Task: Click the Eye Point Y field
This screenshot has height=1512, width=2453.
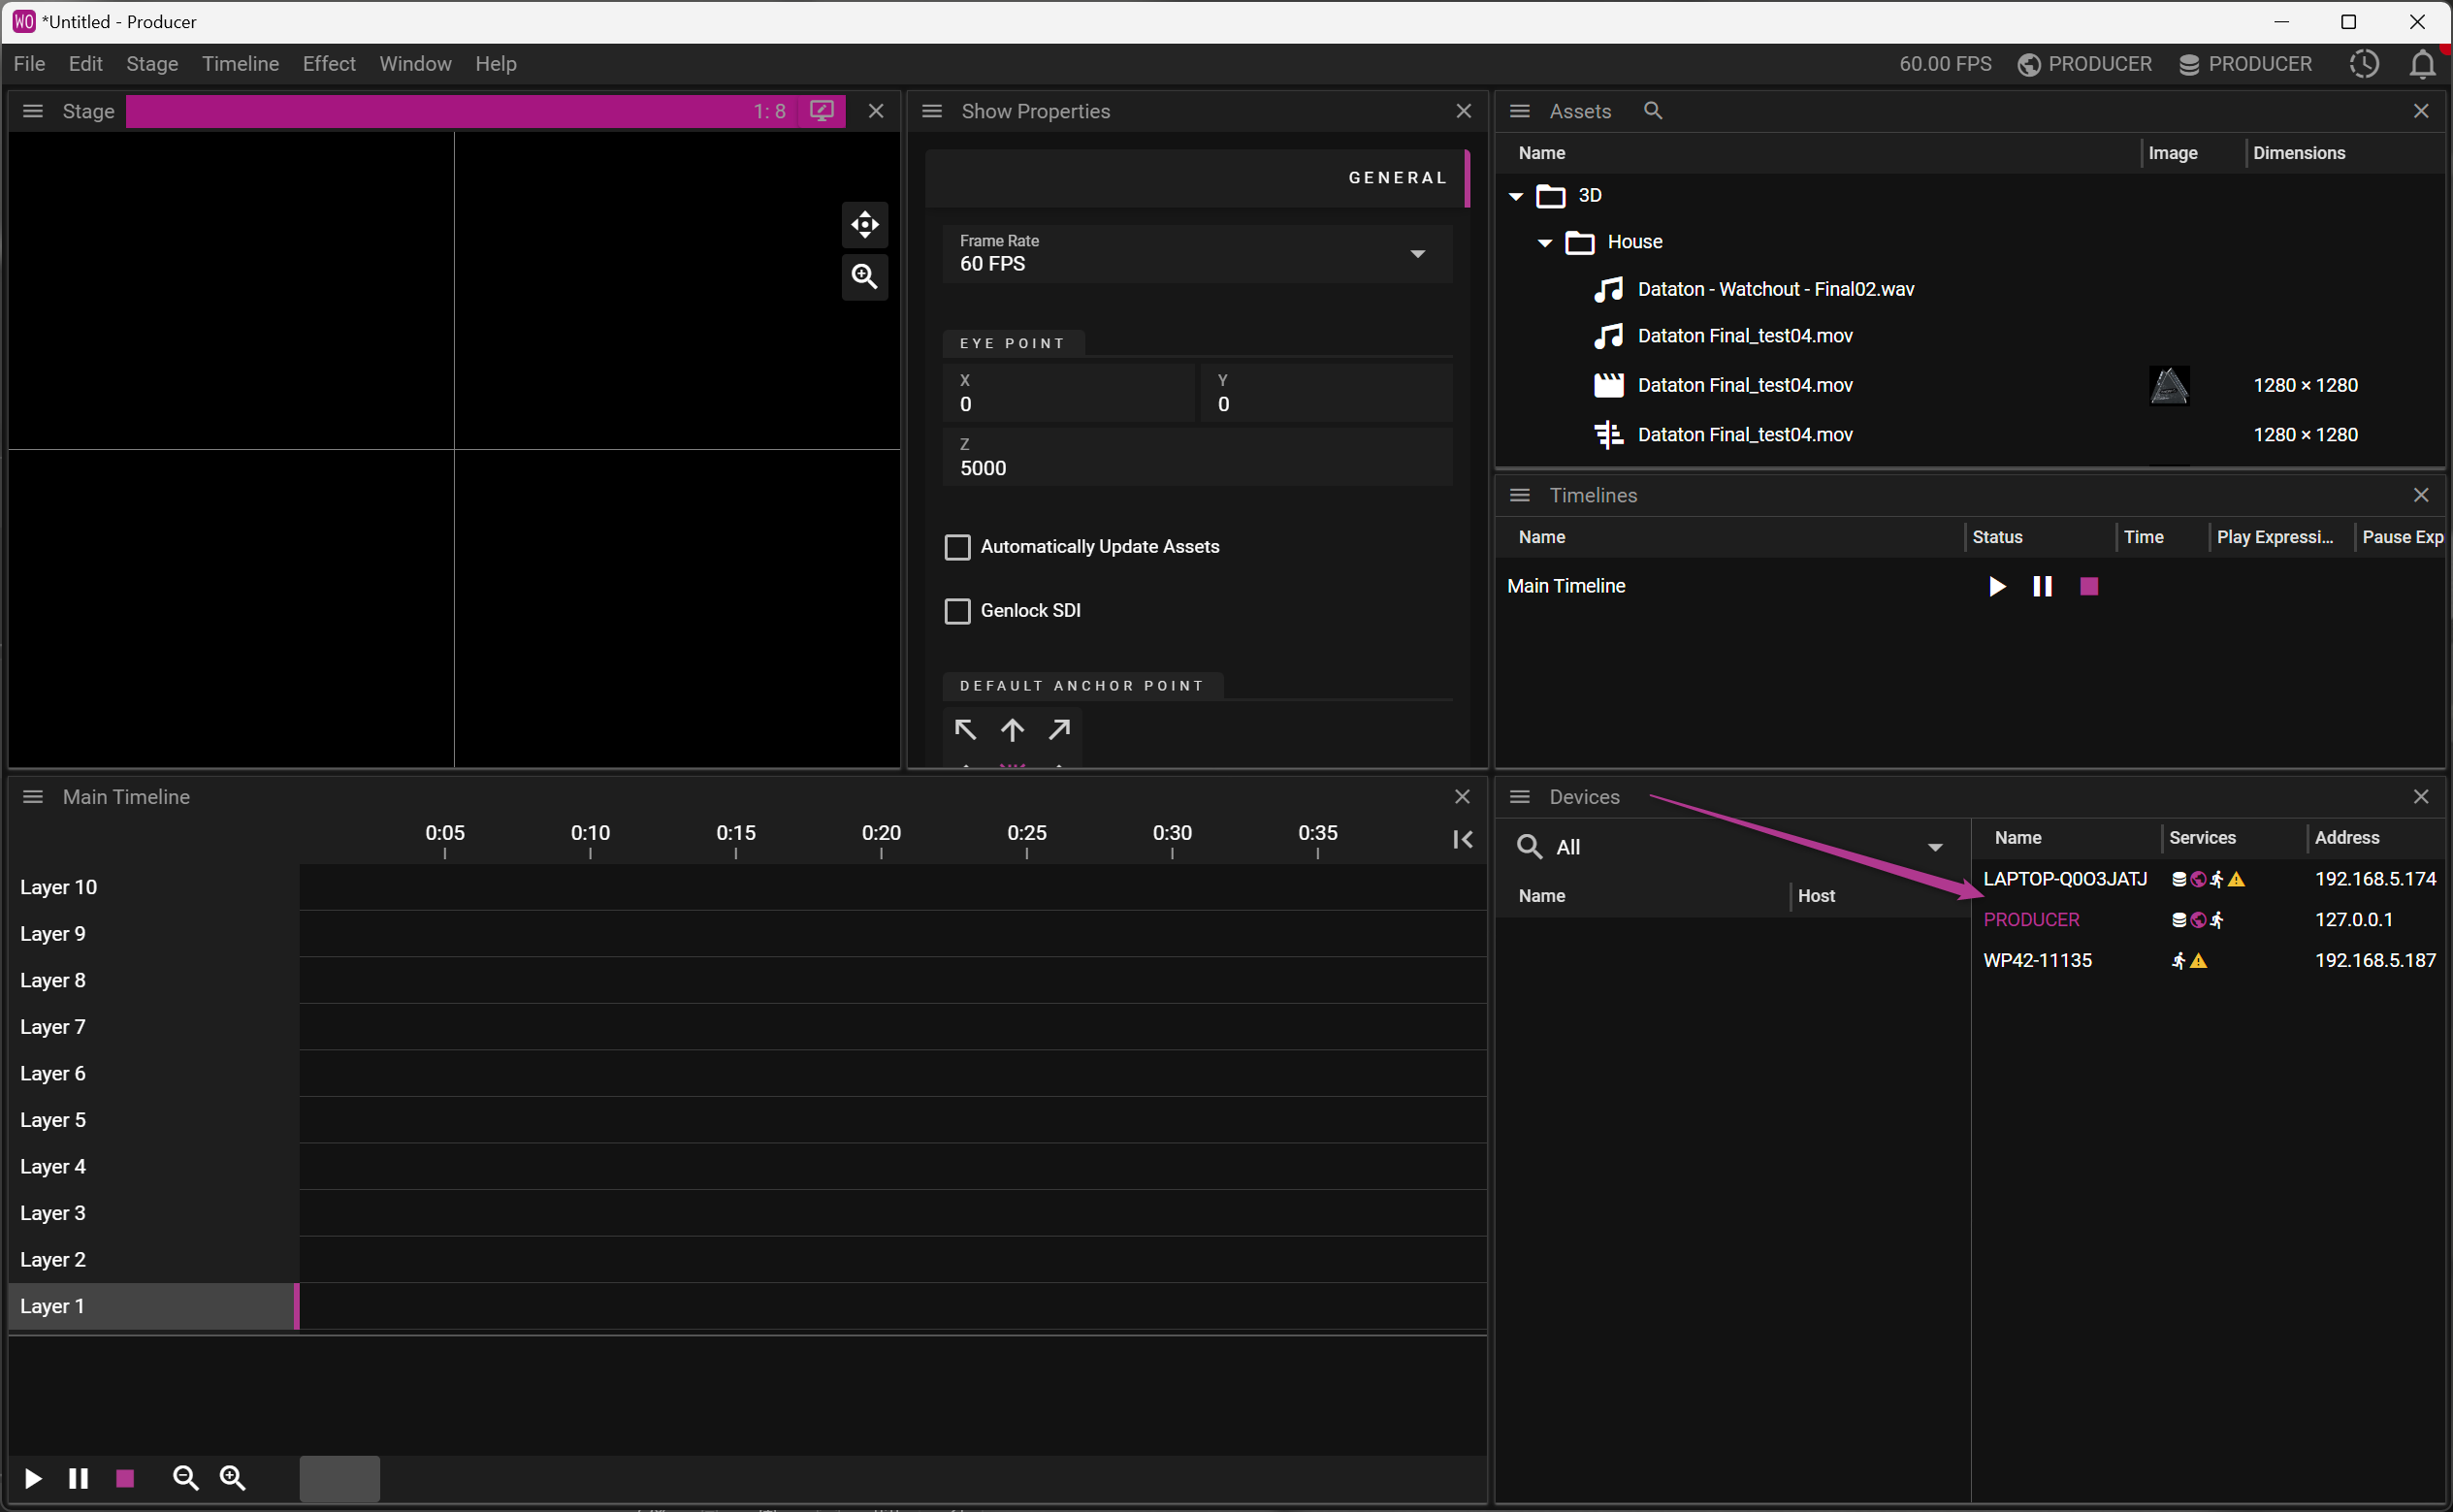Action: [x=1326, y=393]
